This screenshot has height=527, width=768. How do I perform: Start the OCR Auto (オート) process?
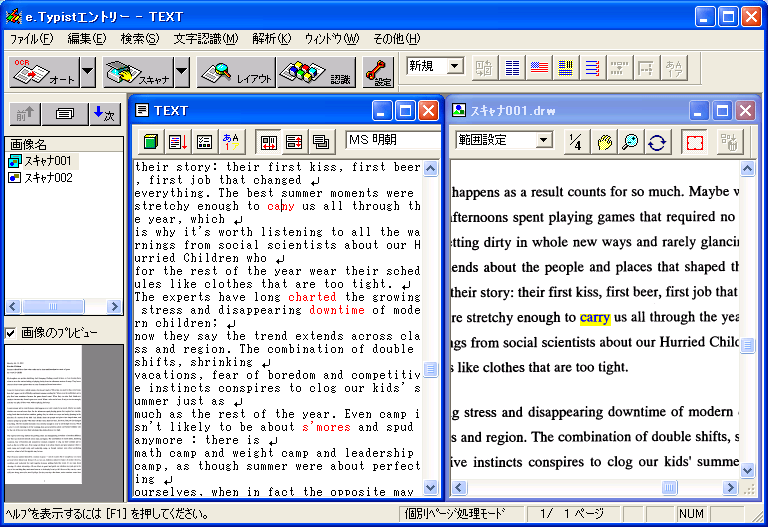(44, 72)
